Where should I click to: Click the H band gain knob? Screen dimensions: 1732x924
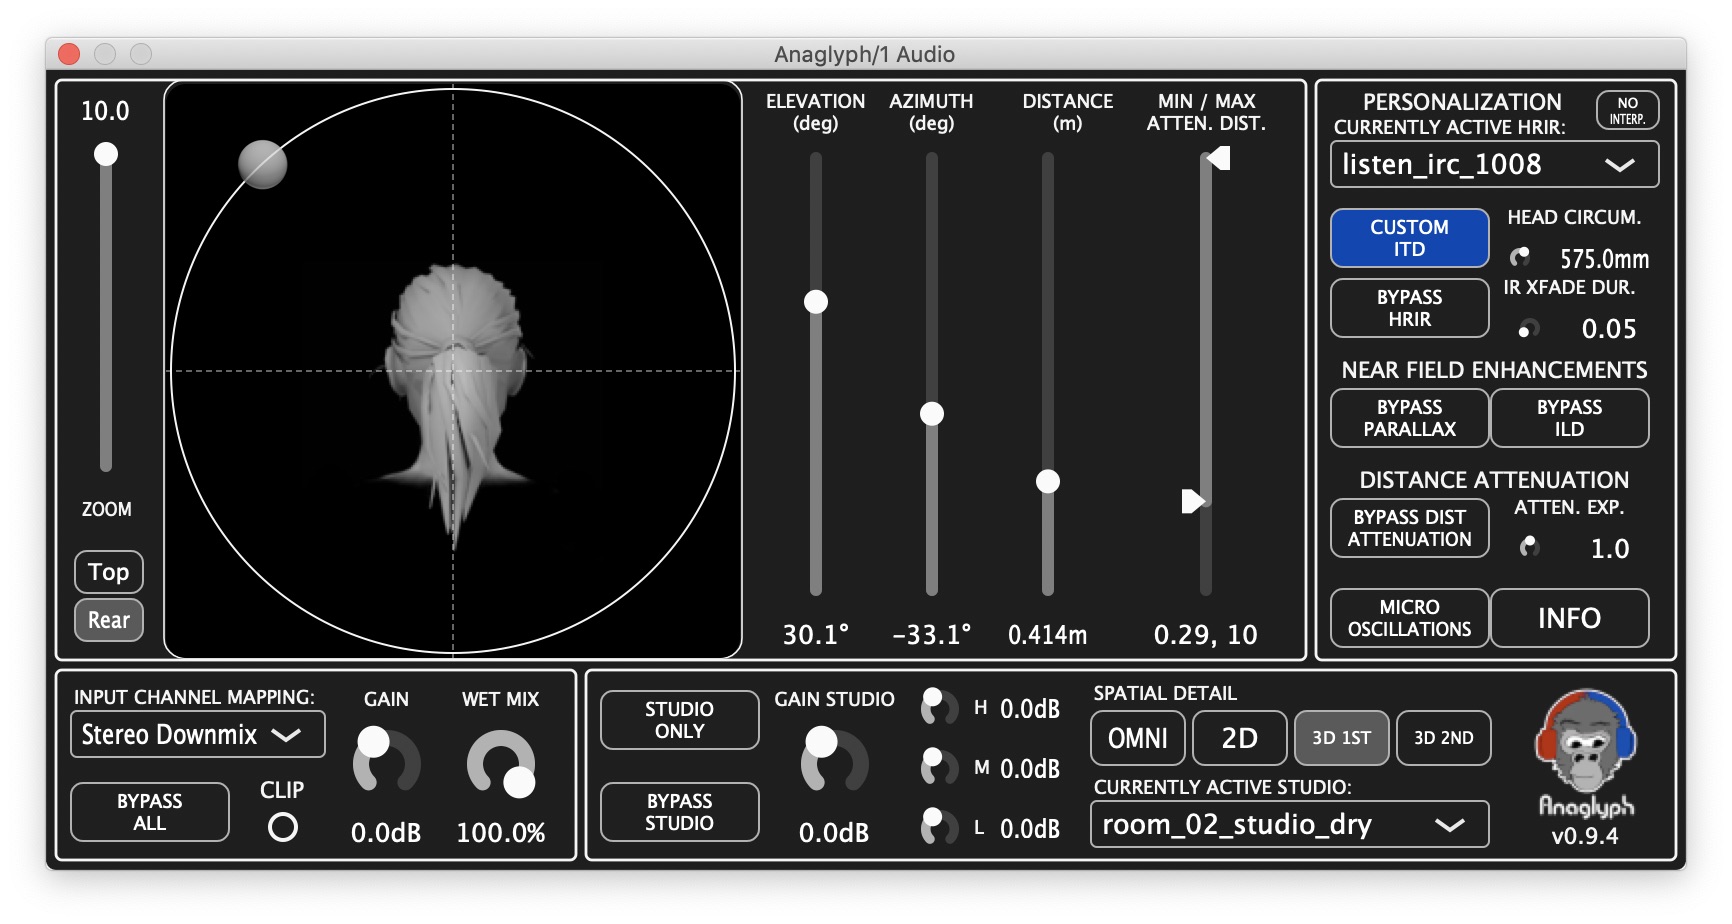tap(938, 708)
